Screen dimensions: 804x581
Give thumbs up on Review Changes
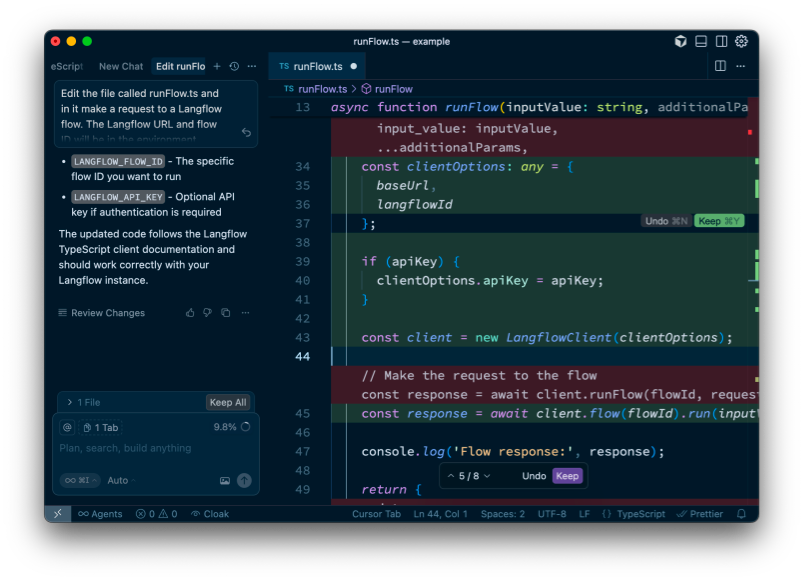[x=191, y=312]
